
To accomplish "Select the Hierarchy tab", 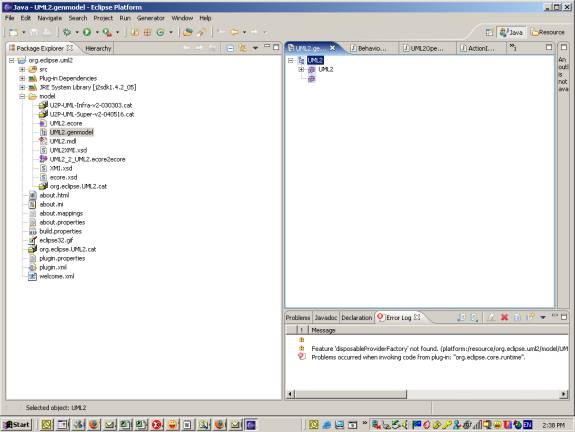I will [x=98, y=48].
